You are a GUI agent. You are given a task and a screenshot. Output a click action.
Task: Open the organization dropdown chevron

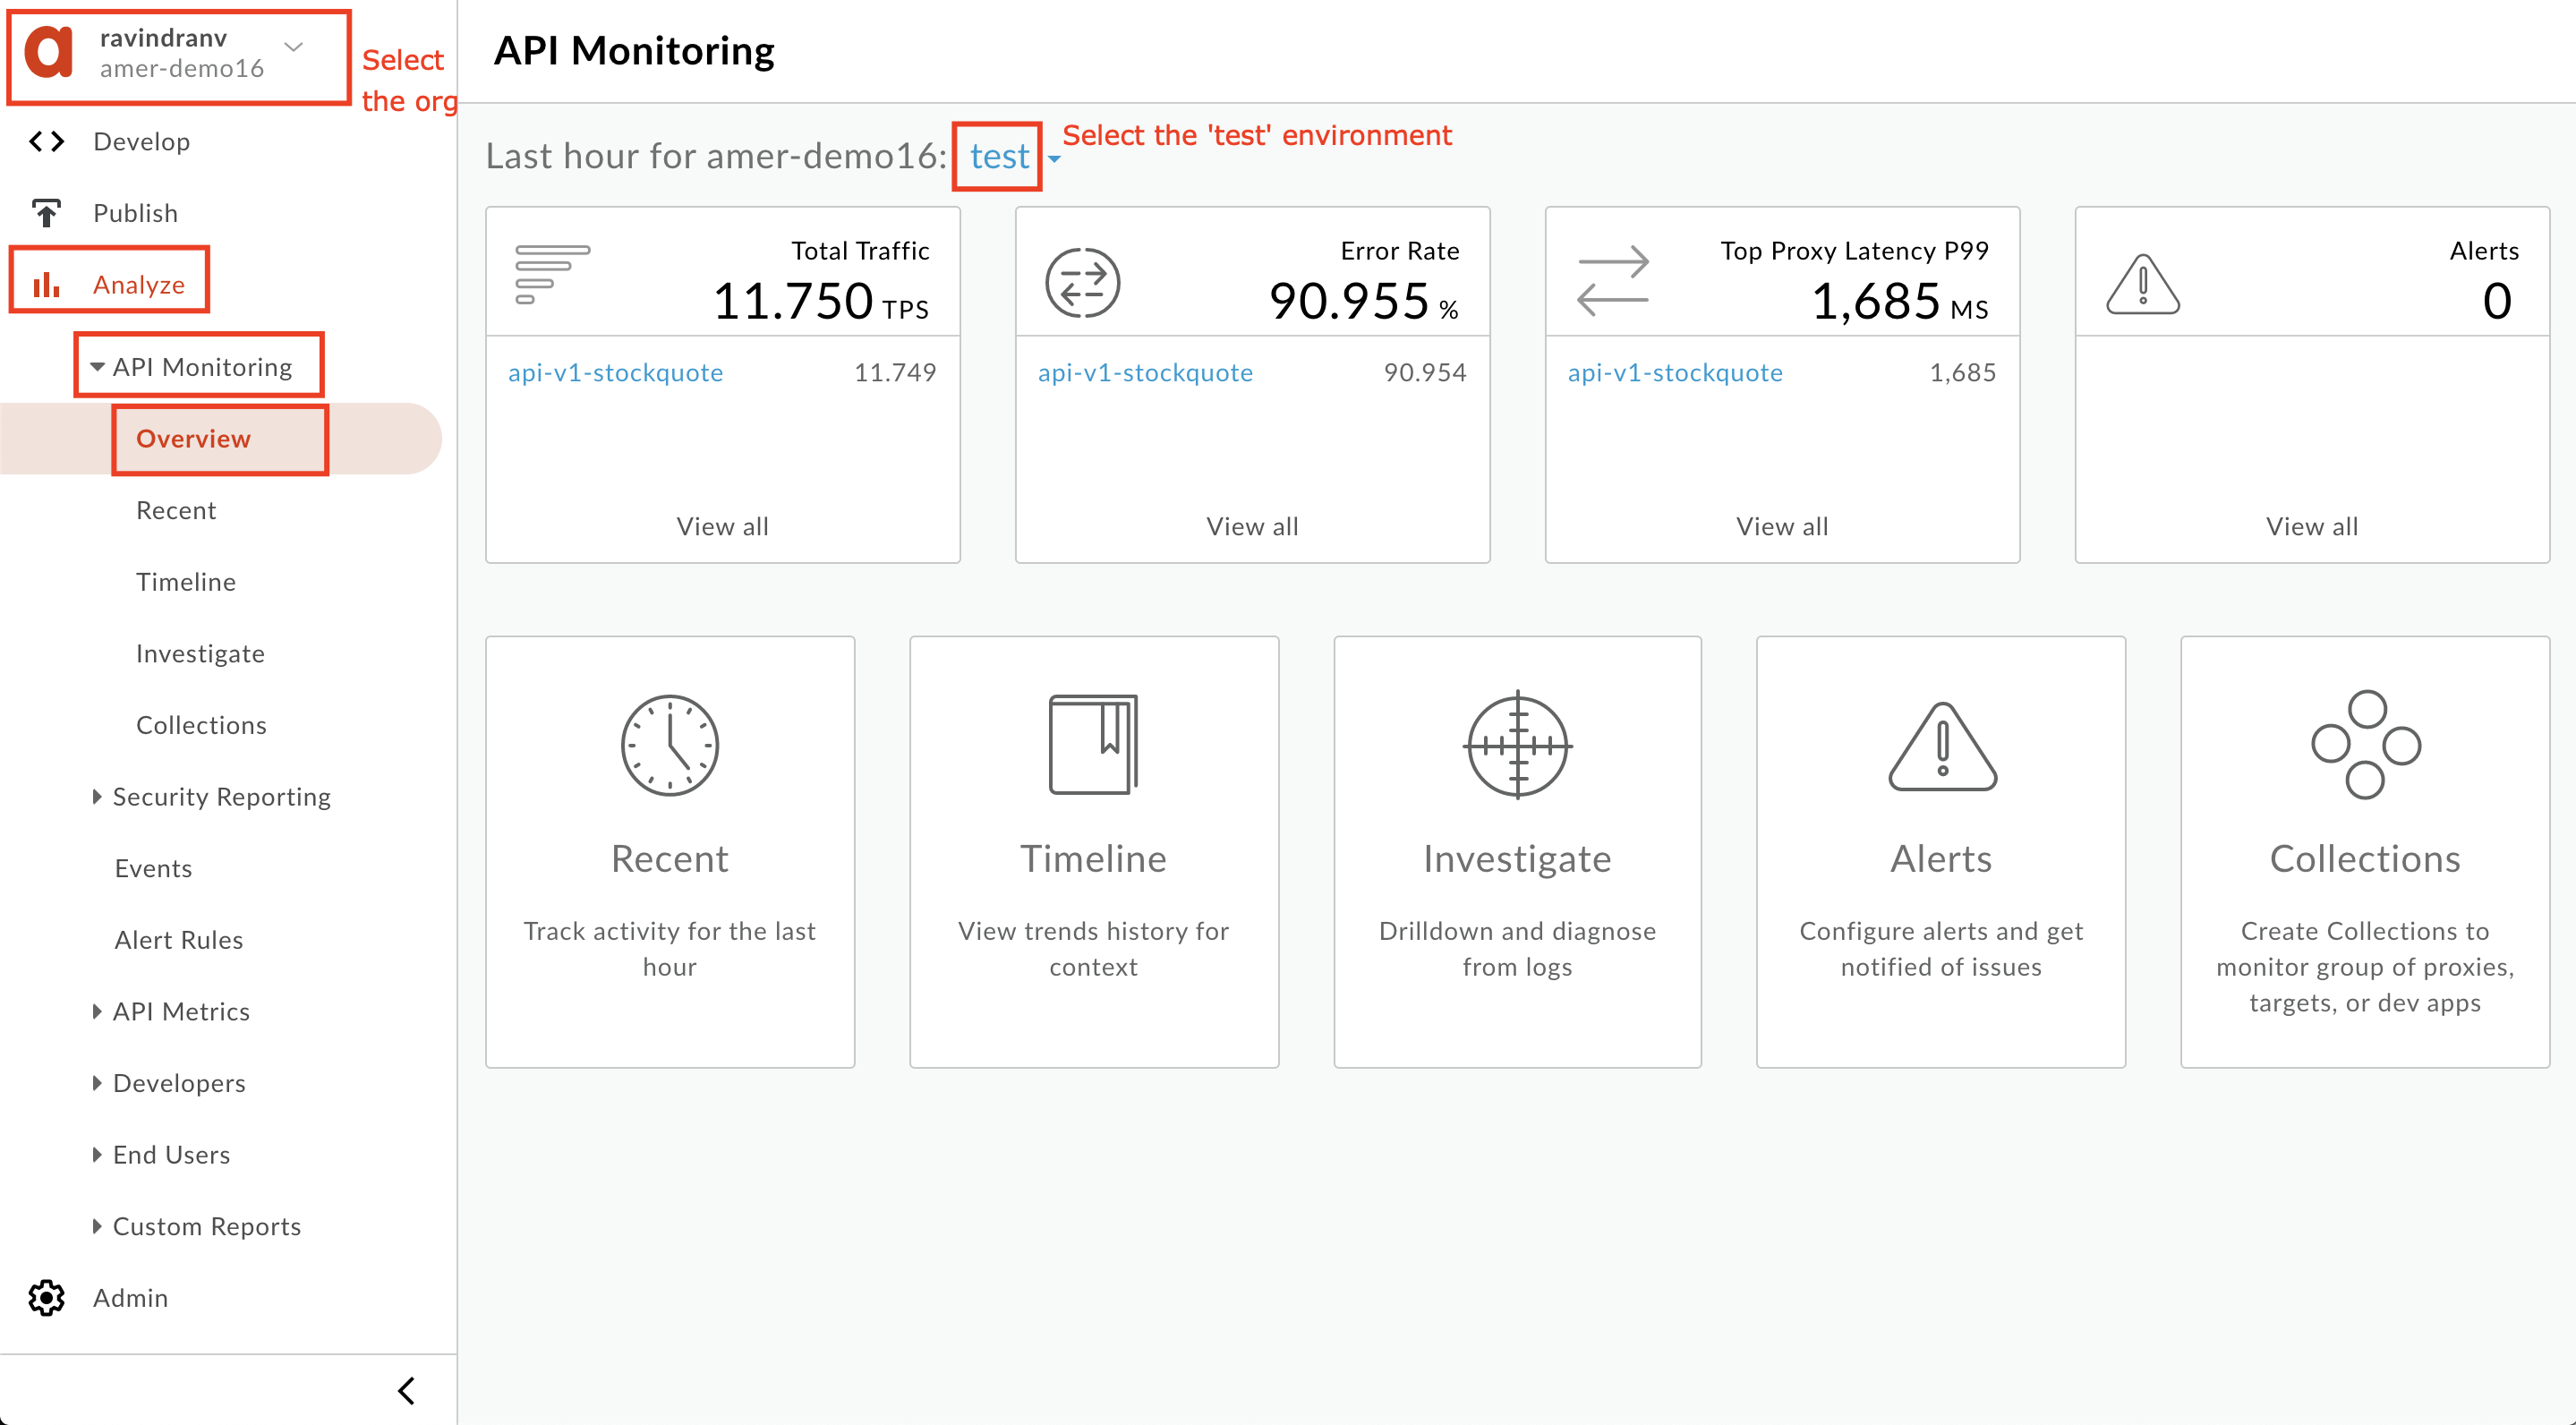coord(293,46)
